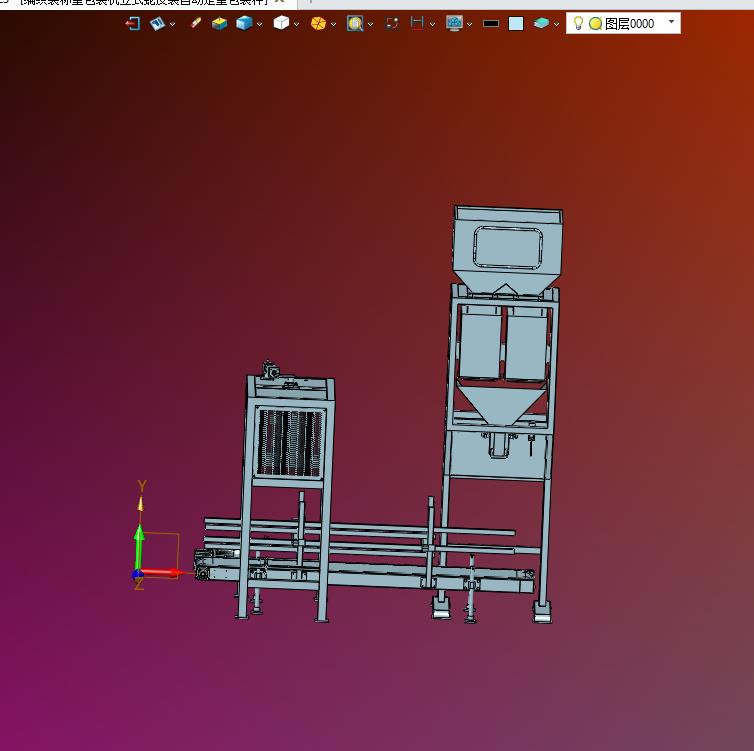The width and height of the screenshot is (754, 751).
Task: Expand the white cube display dropdown
Action: [296, 24]
